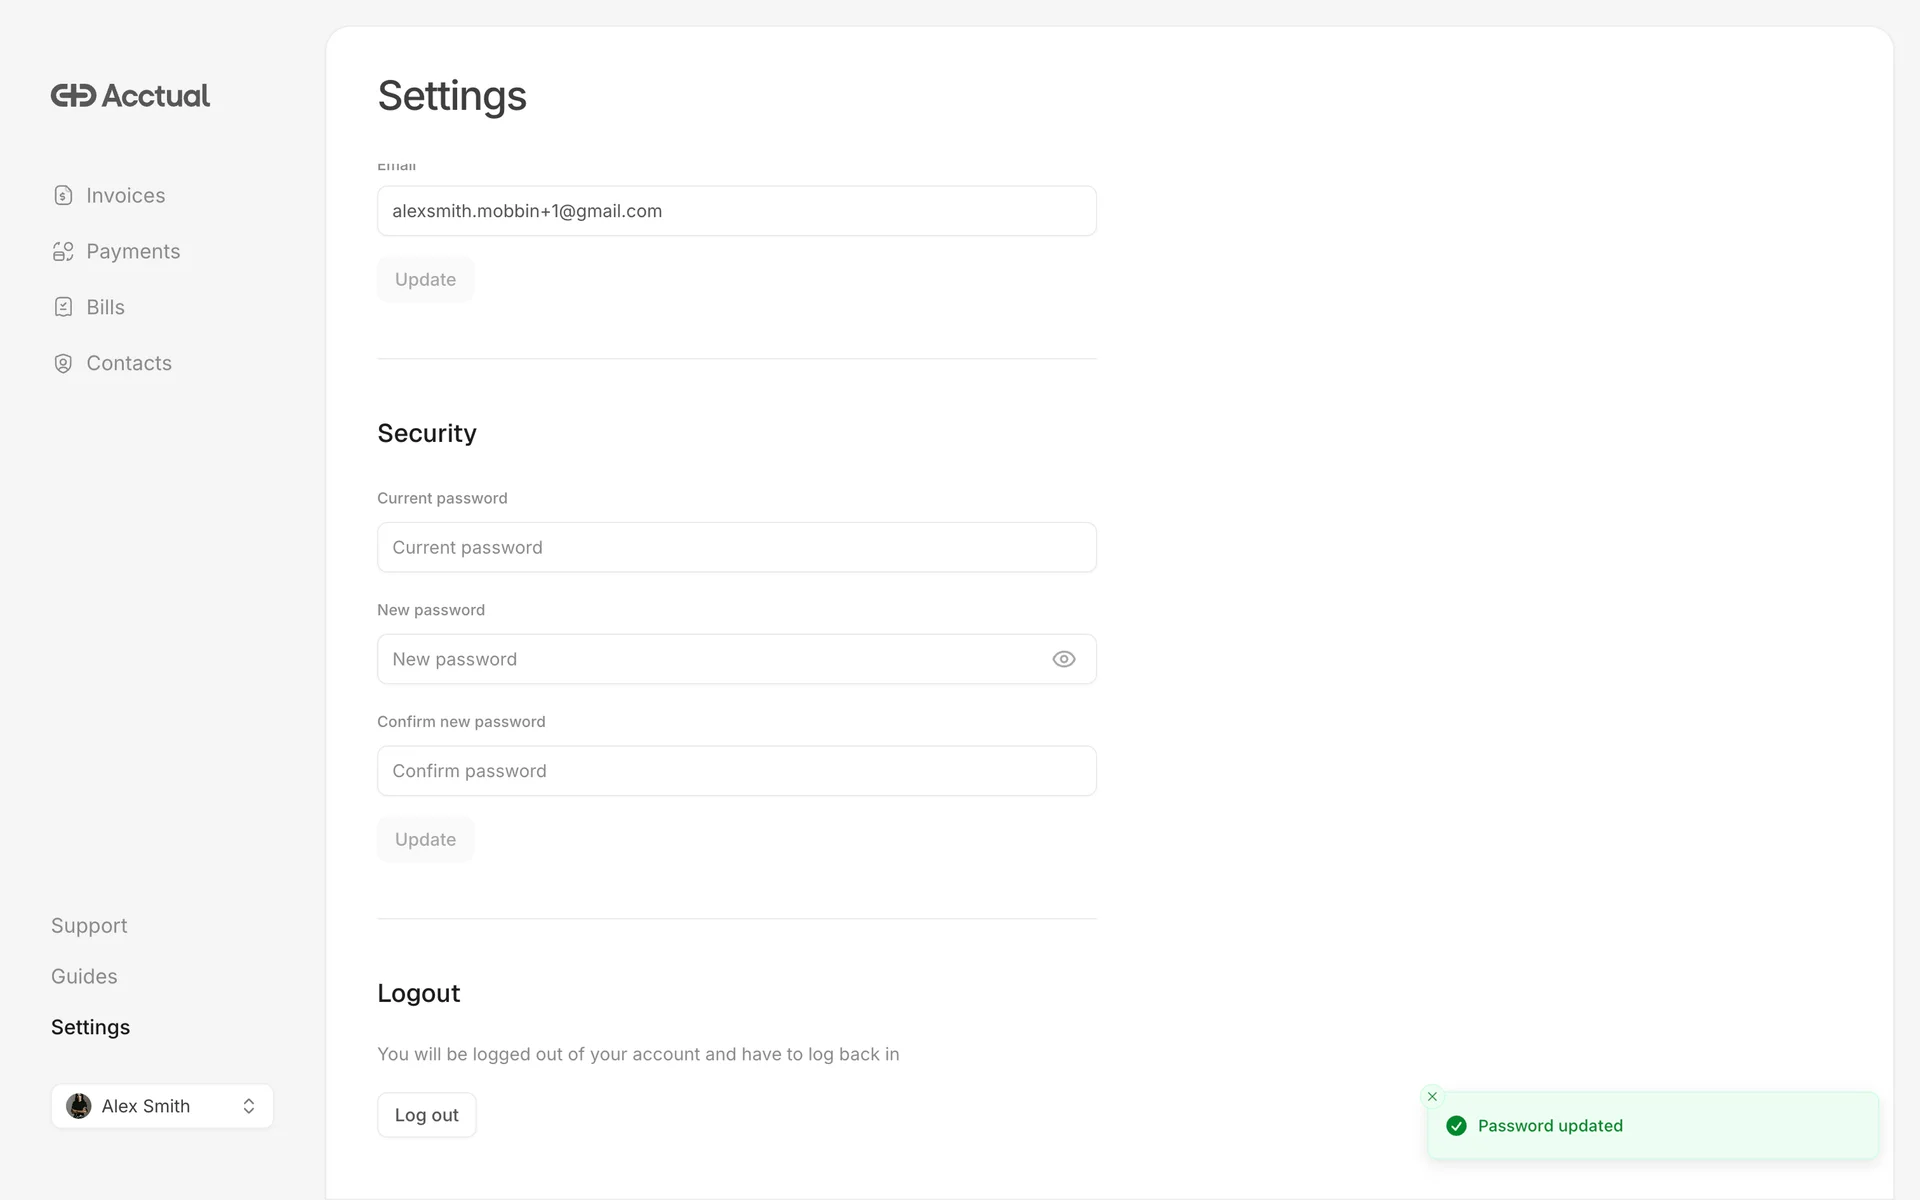The height and width of the screenshot is (1200, 1920).
Task: Click up-down chevron next to Alex Smith
Action: 249,1106
